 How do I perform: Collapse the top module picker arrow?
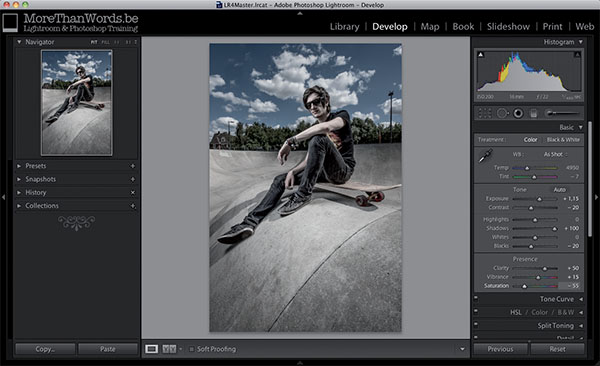[x=300, y=13]
